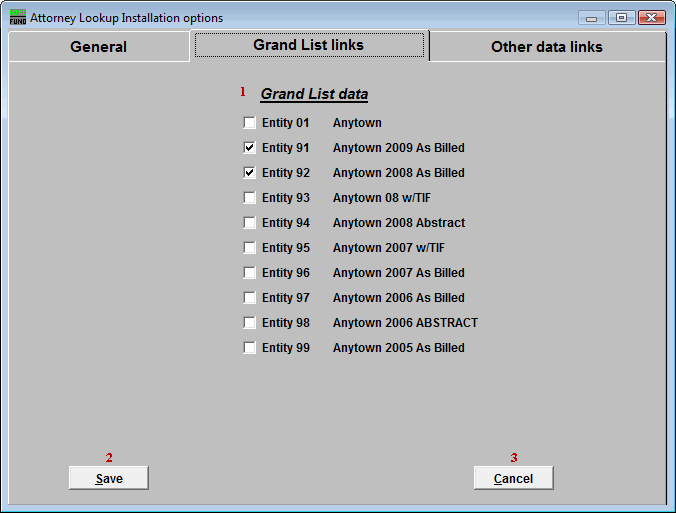Enable the Entity 01 Anytown checkbox
676x513 pixels.
coord(249,123)
